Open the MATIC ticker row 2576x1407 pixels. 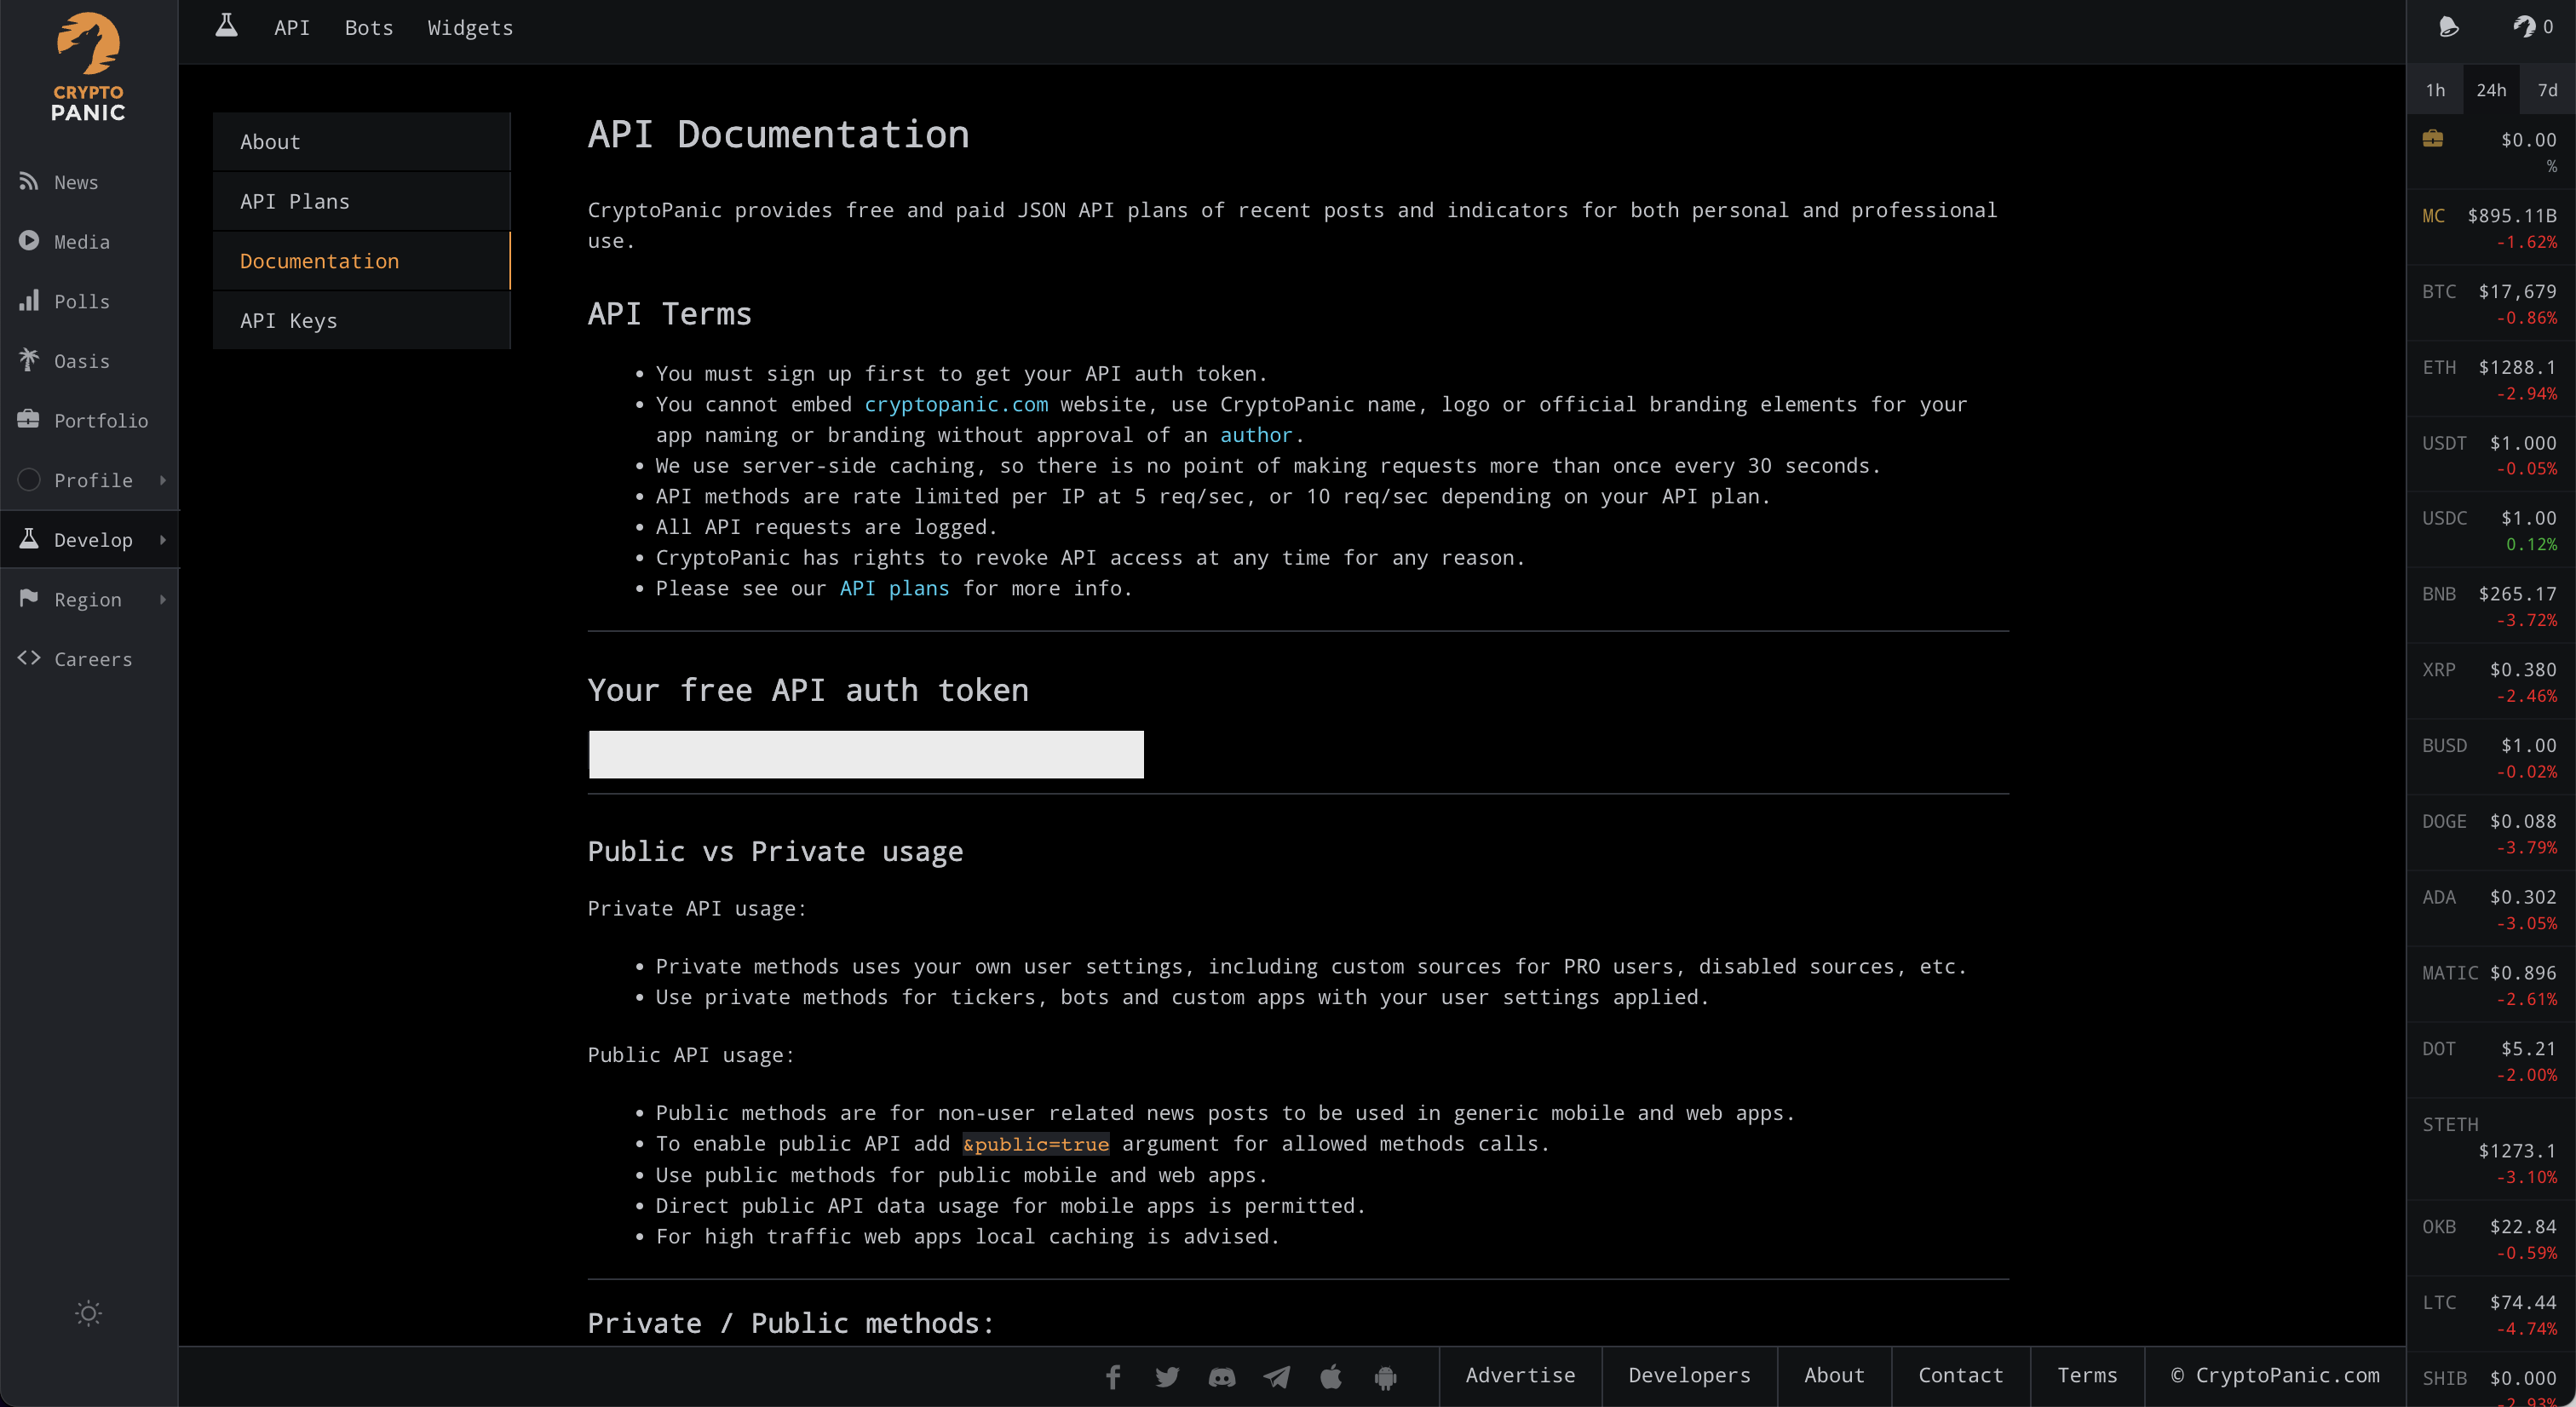click(x=2490, y=985)
